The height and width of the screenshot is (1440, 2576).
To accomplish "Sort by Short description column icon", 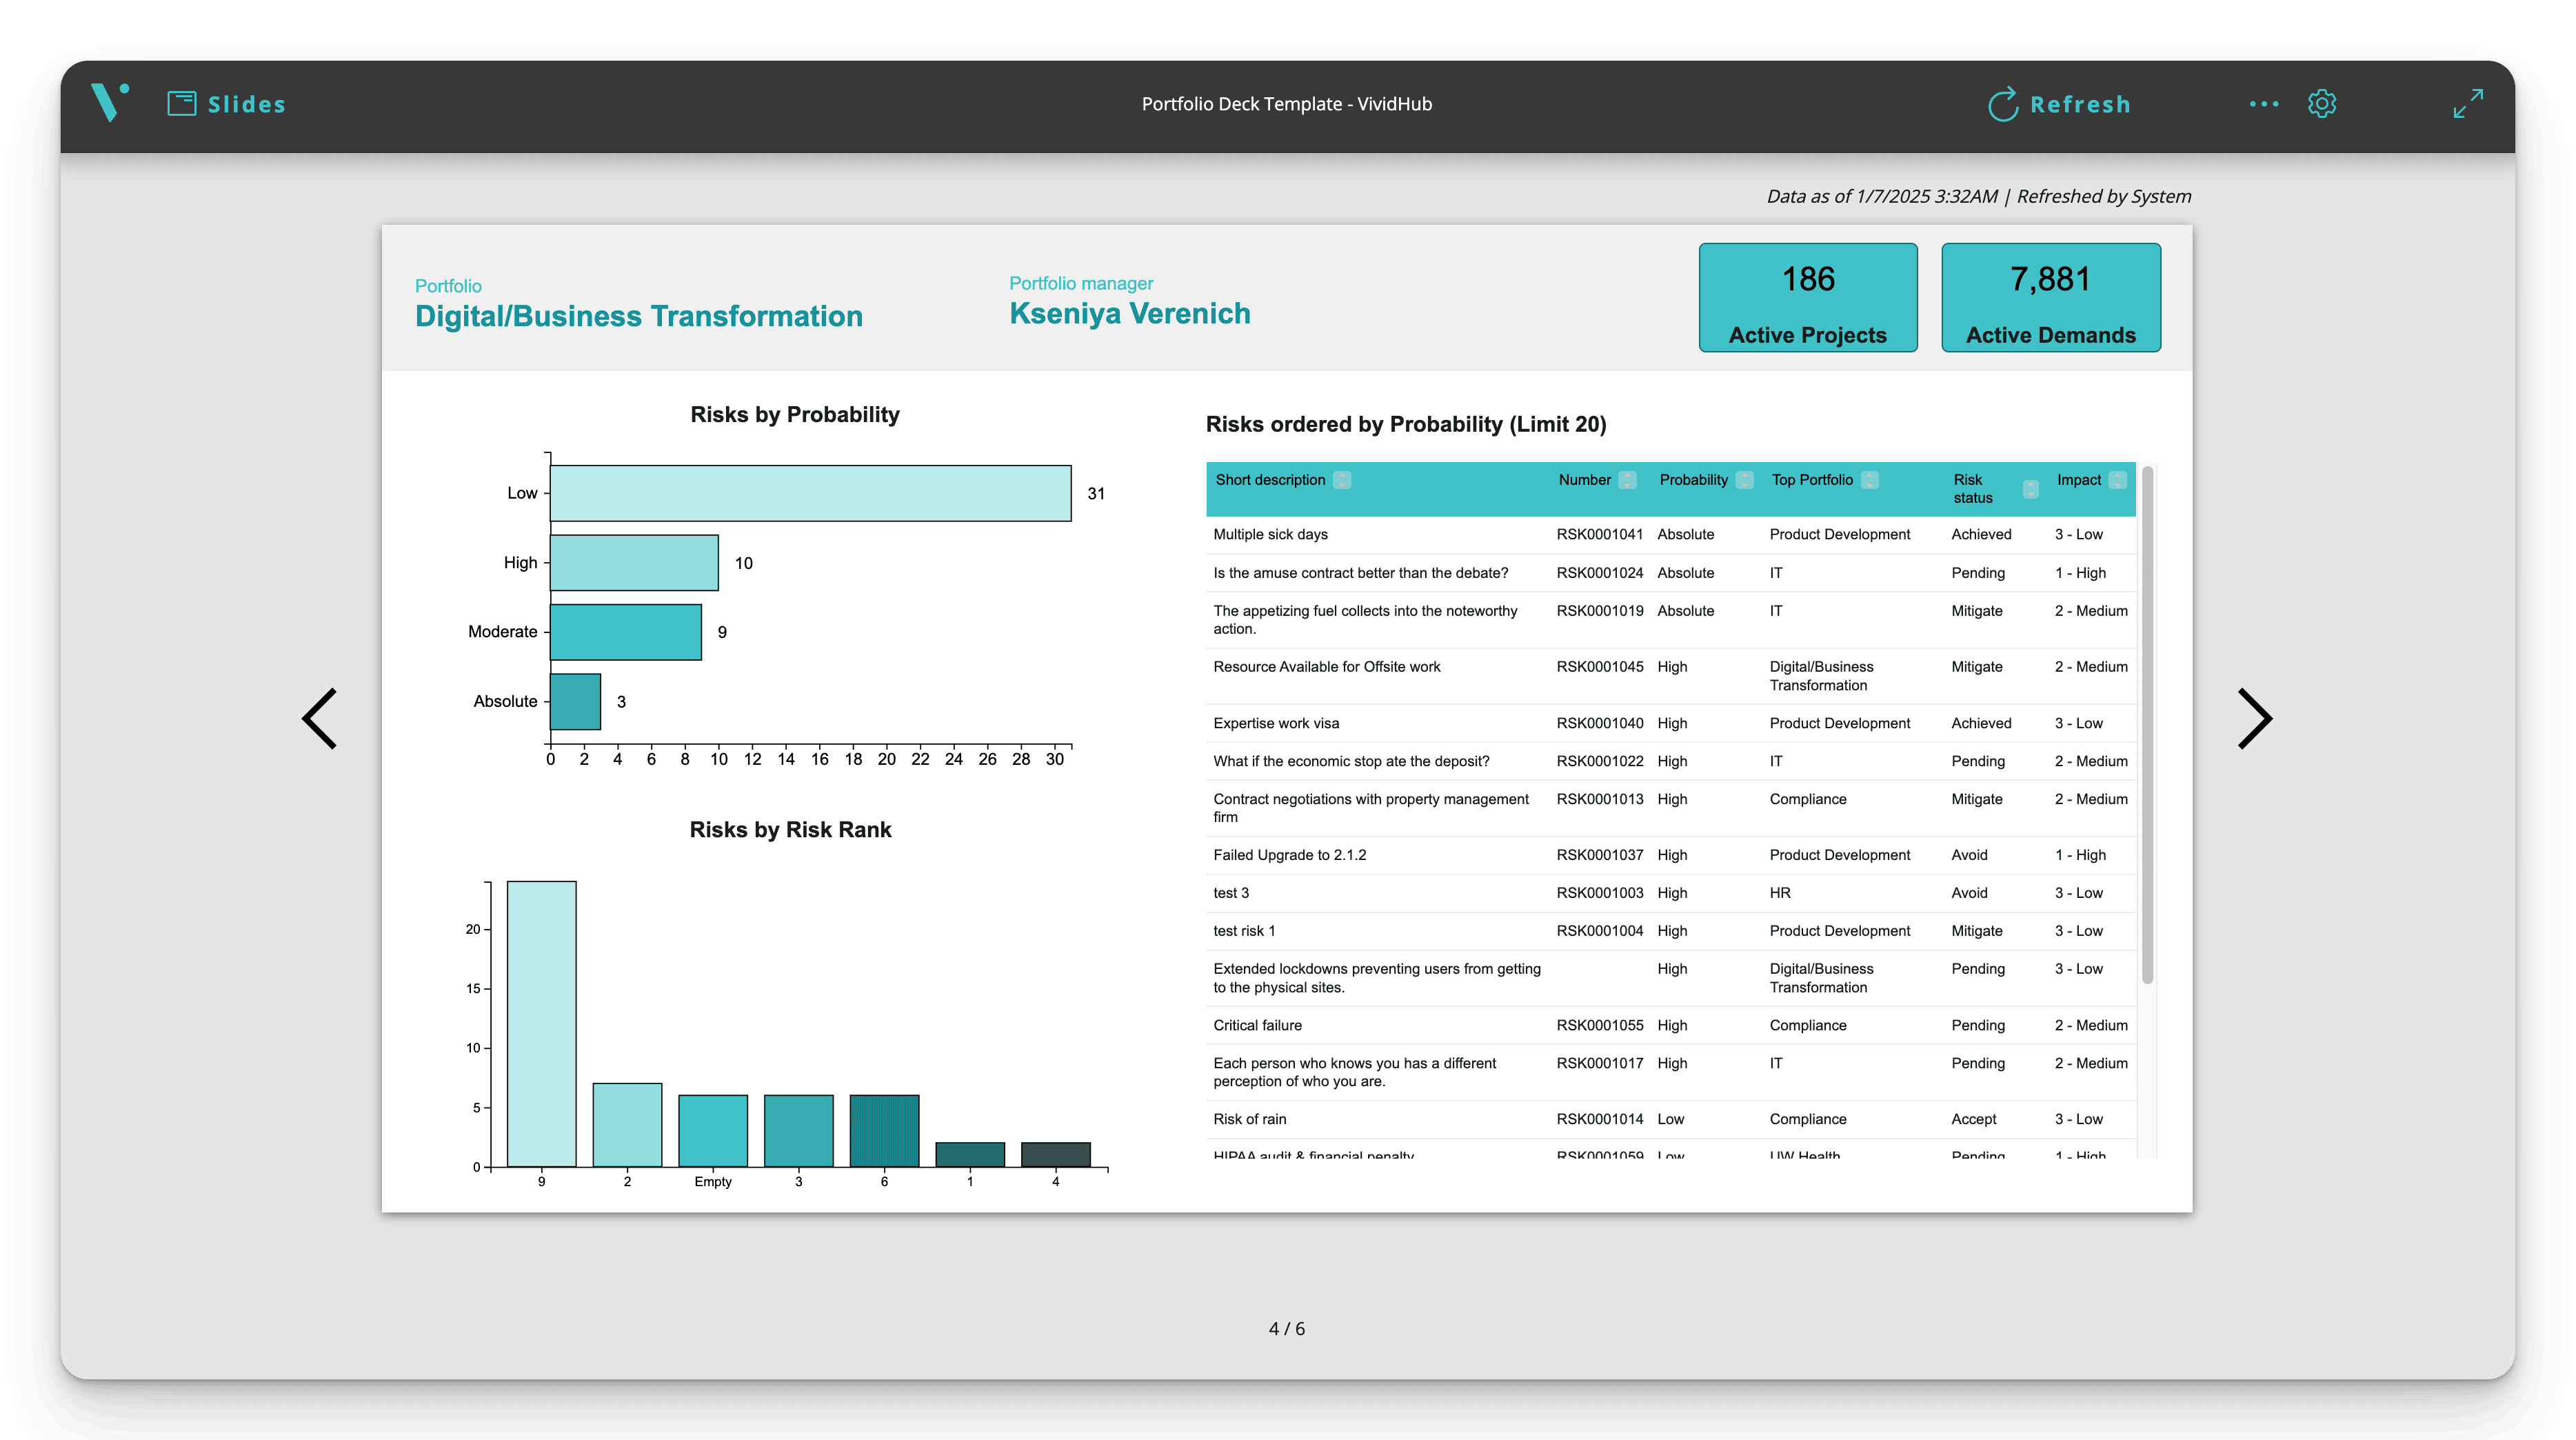I will (1342, 480).
